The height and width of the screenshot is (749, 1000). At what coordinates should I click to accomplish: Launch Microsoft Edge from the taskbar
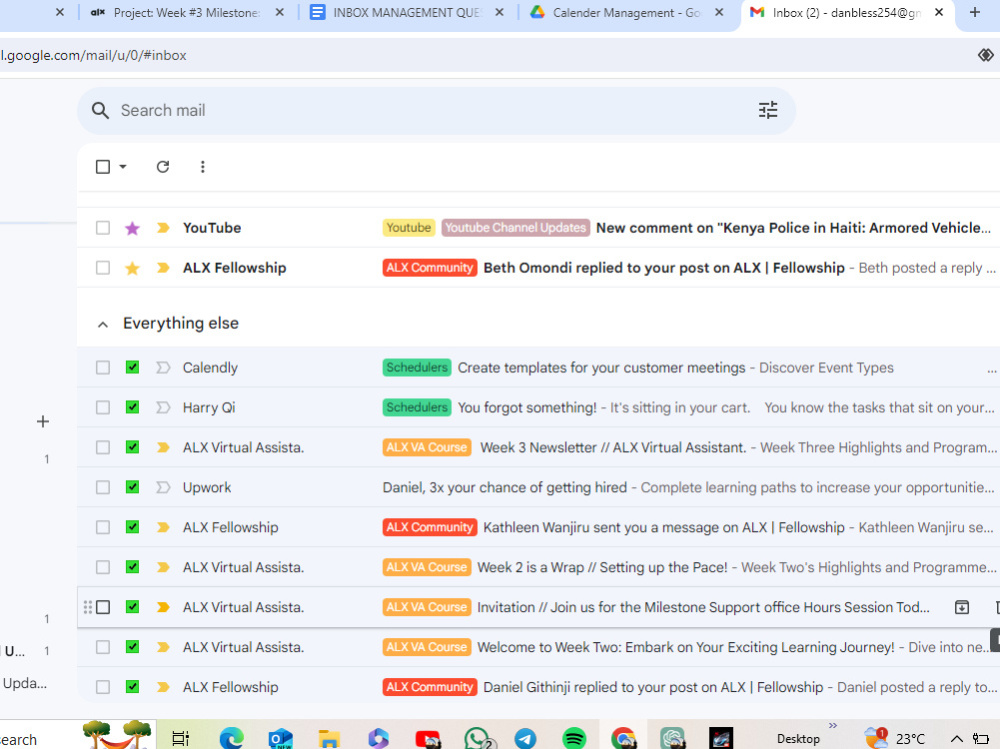pos(231,738)
